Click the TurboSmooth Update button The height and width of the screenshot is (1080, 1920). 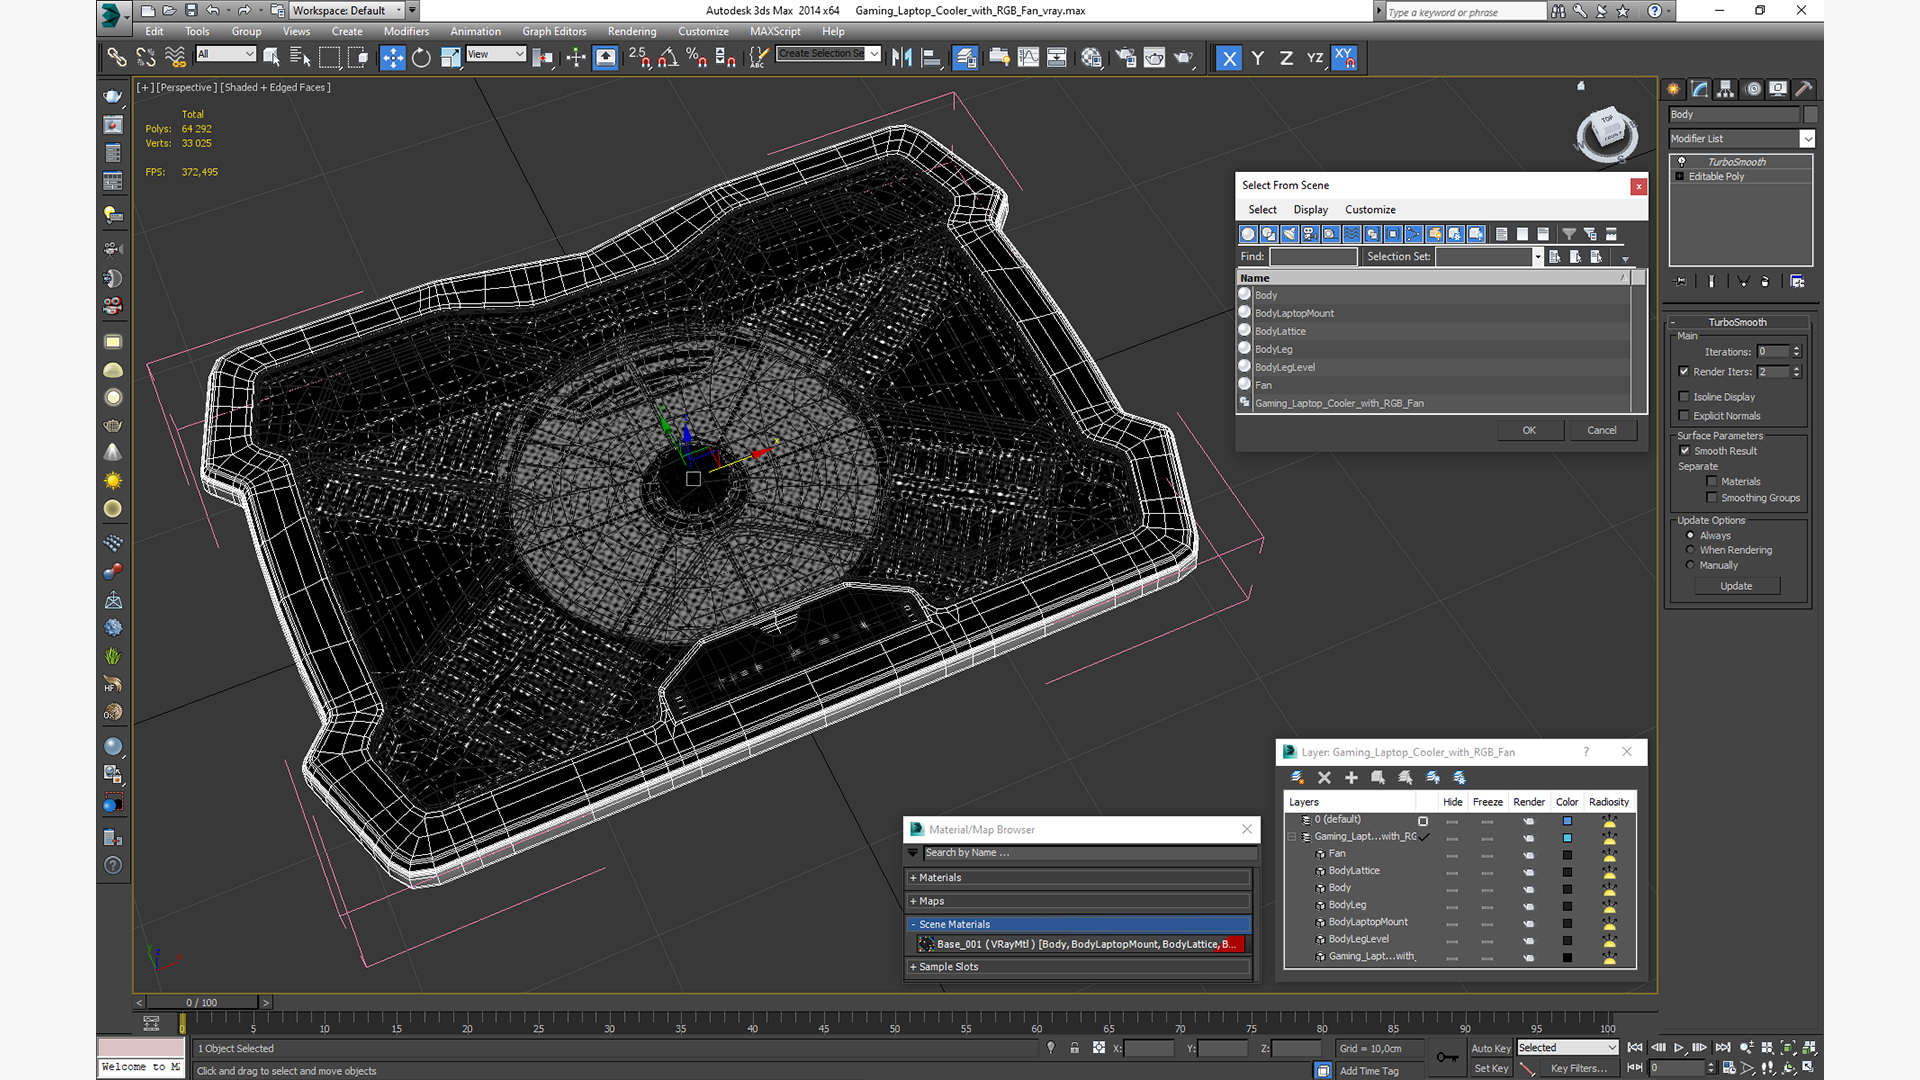tap(1736, 586)
